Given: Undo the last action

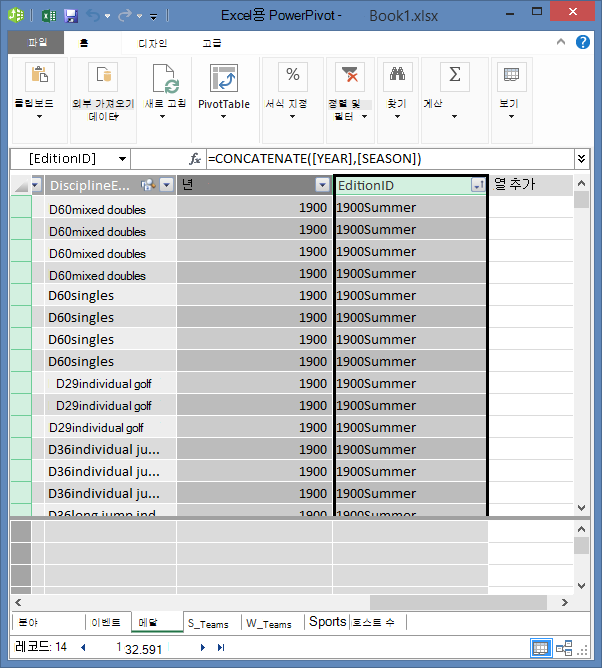Looking at the screenshot, I should click(93, 16).
